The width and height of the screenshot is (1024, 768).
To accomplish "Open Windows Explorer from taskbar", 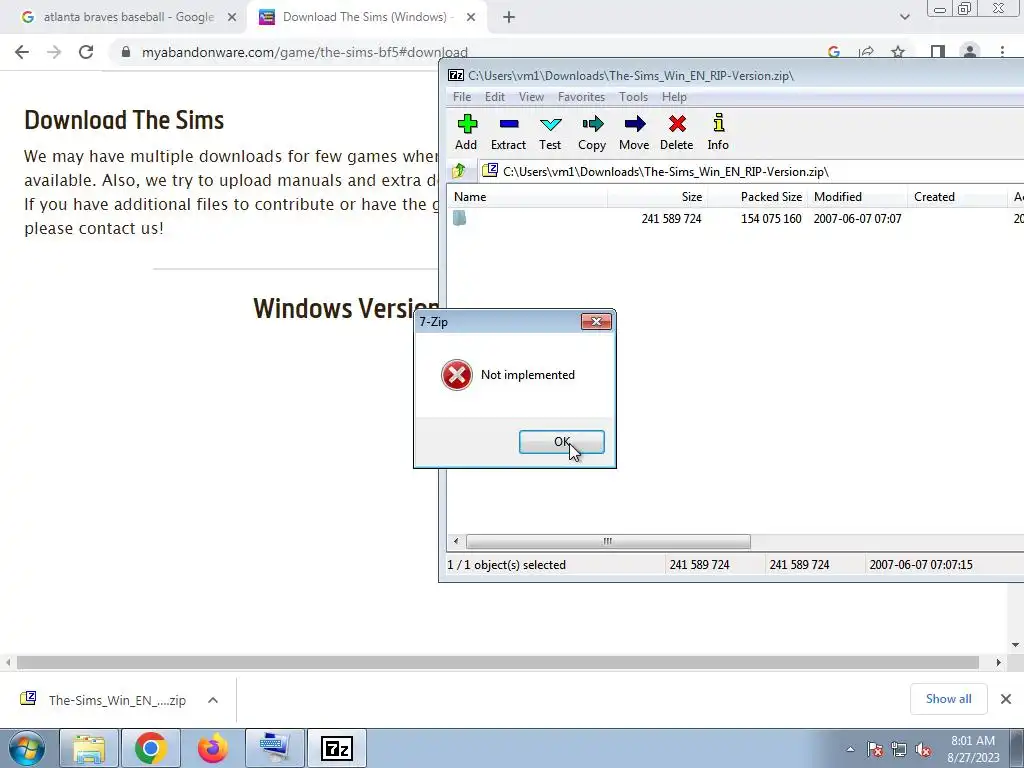I will click(x=89, y=748).
